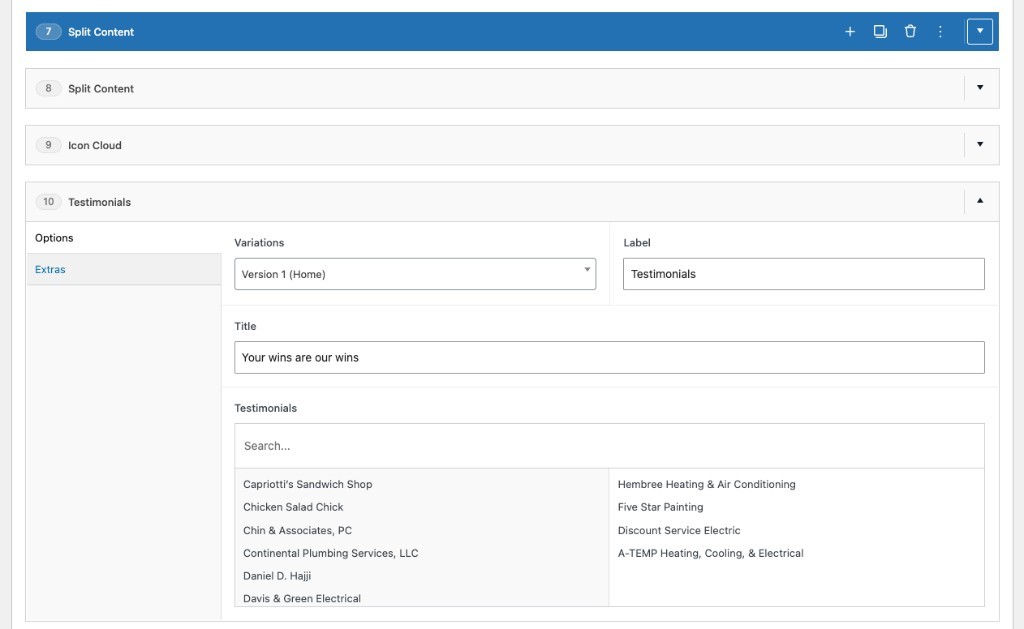Open more options on Split Content 7
1024x629 pixels.
tap(940, 31)
